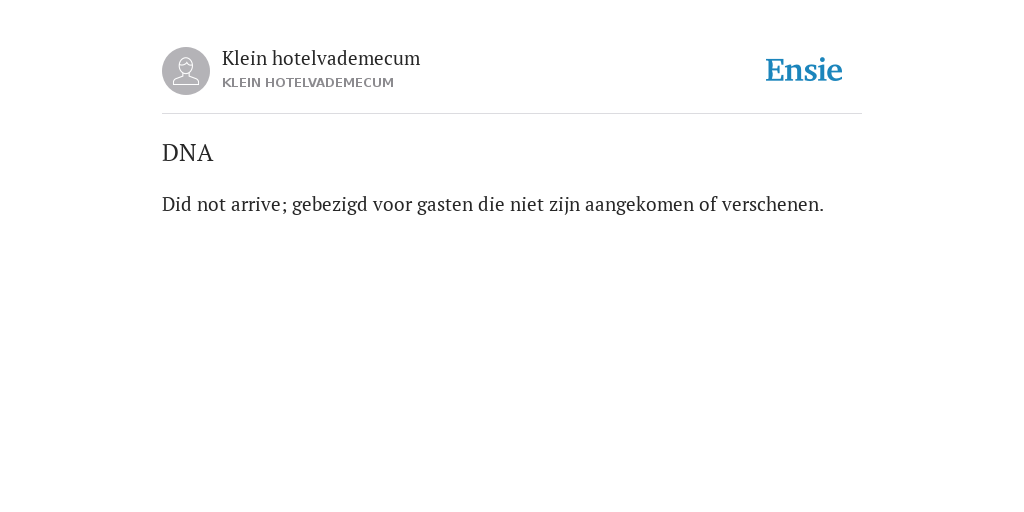Viewport: 1024px width, 512px height.
Task: Click the word "voor" in the definition text
Action: [x=392, y=204]
